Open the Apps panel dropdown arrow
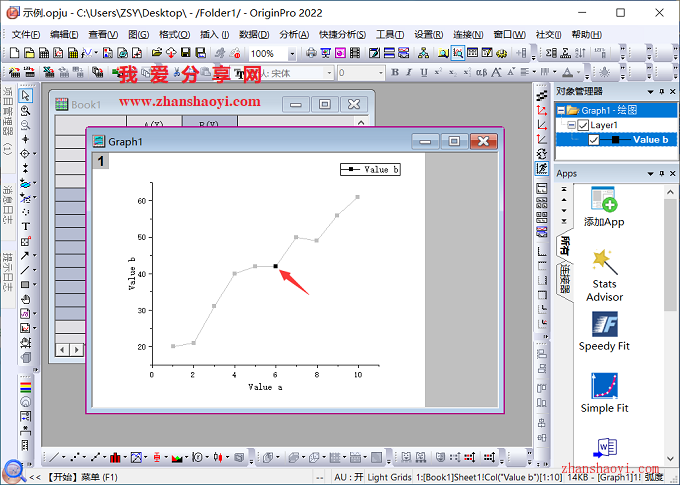 pos(650,174)
